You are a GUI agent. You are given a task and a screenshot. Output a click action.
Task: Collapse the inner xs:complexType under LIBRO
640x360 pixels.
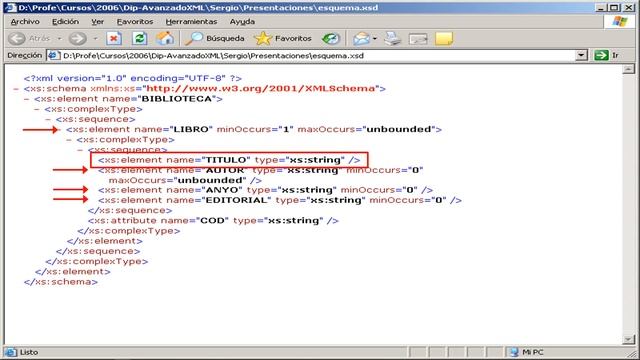pyautogui.click(x=69, y=140)
